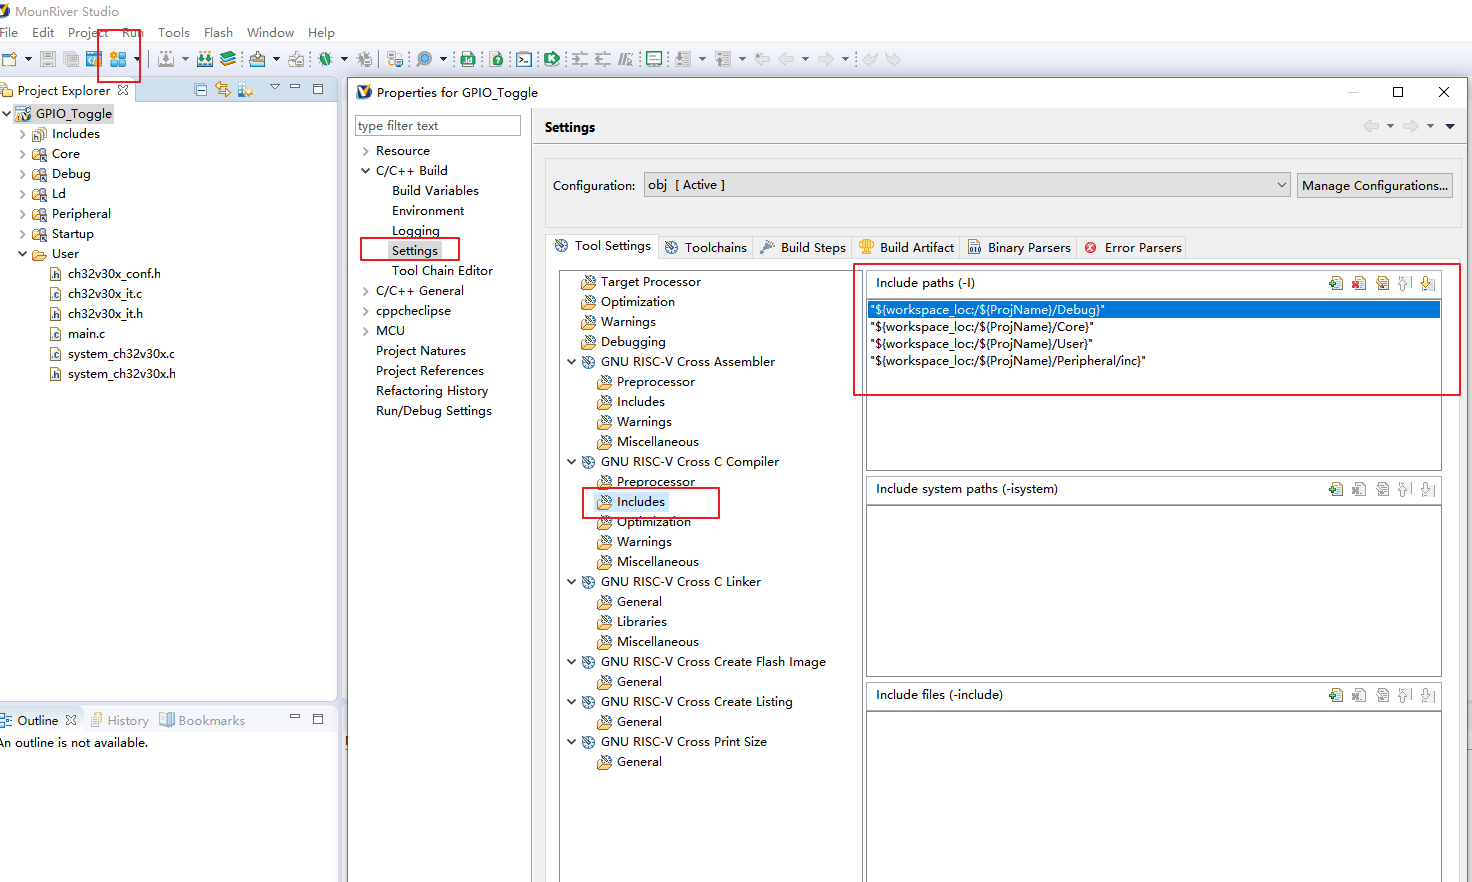The image size is (1472, 882).
Task: Select the ProjName/Peripheral/inc include path
Action: pos(1153,361)
